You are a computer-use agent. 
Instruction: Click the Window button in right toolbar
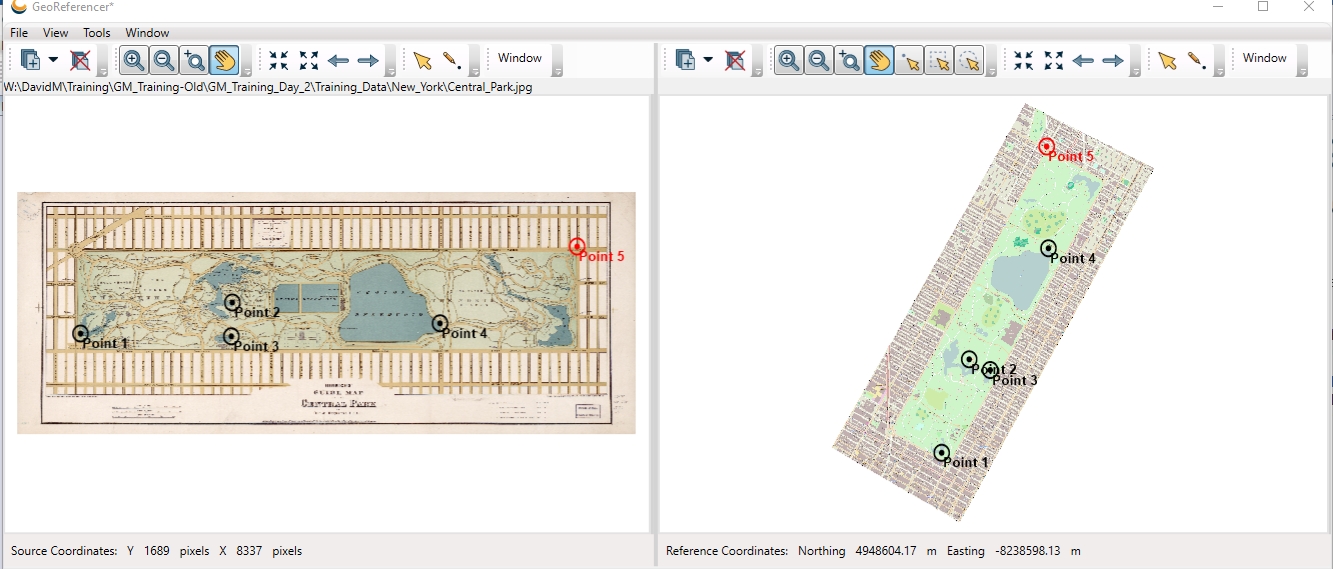1264,58
